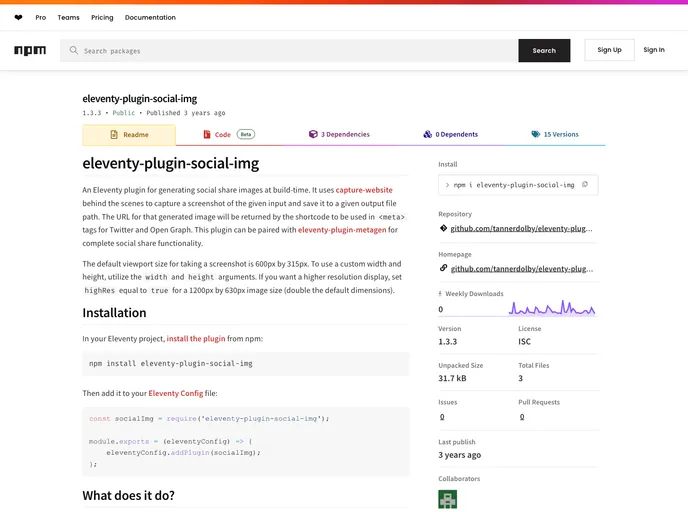688x512 pixels.
Task: Go to Pricing page
Action: 102,18
